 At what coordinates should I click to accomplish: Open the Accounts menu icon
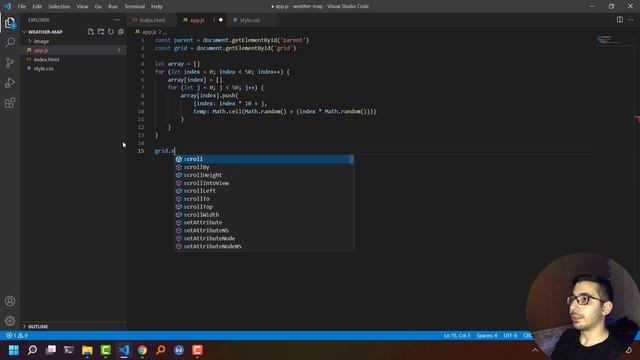(10, 301)
